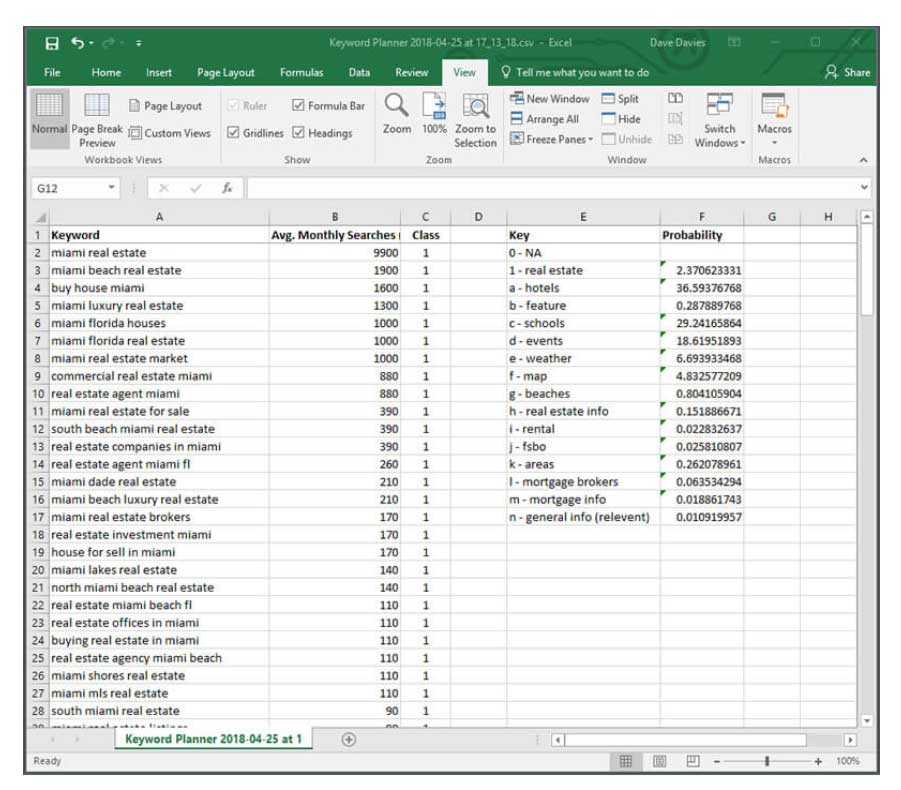Click the formula bar input area
This screenshot has width=901, height=790.
click(552, 188)
